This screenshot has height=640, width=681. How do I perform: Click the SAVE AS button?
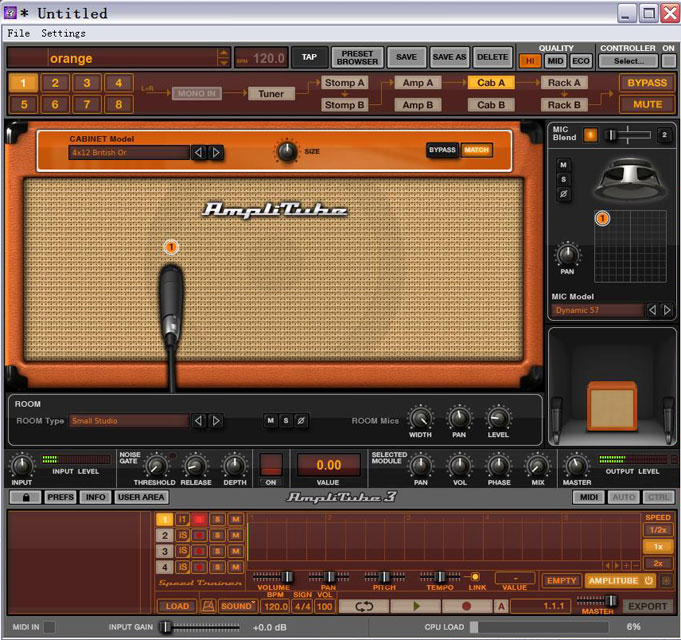coord(449,58)
